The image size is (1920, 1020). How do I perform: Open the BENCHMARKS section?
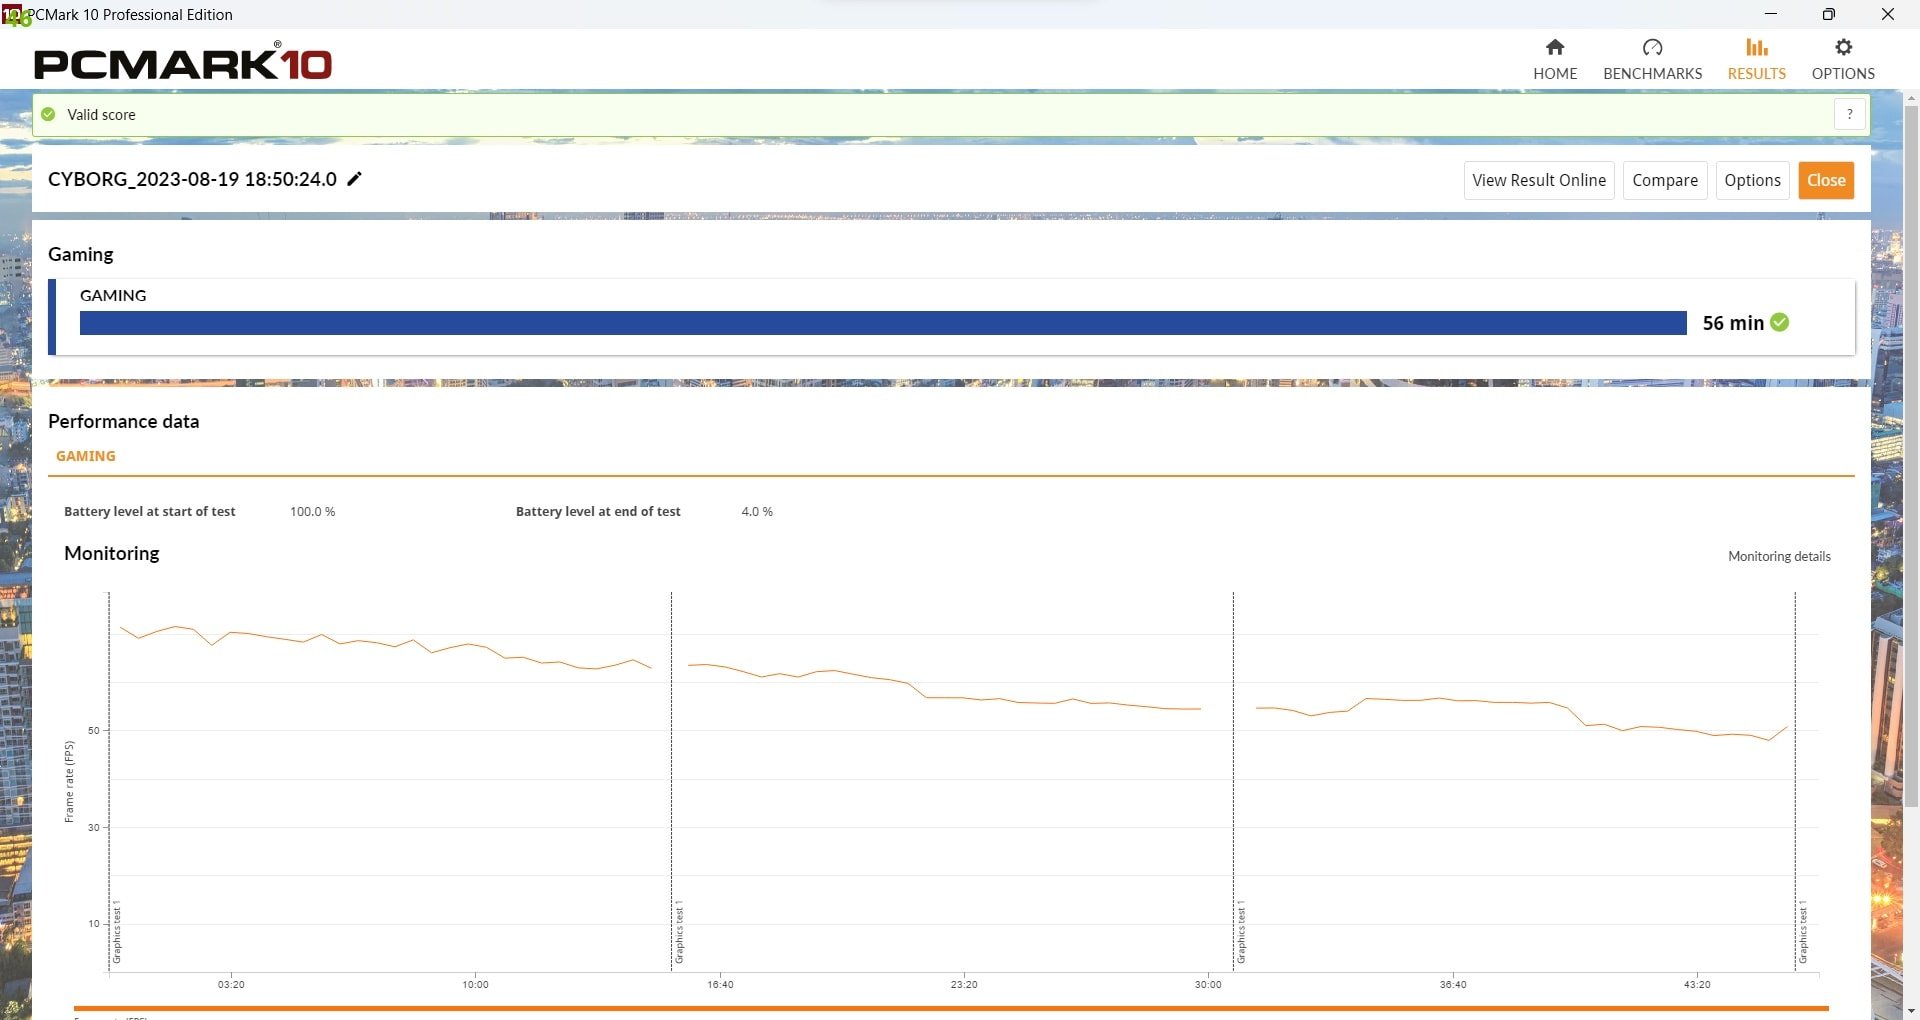[x=1652, y=60]
